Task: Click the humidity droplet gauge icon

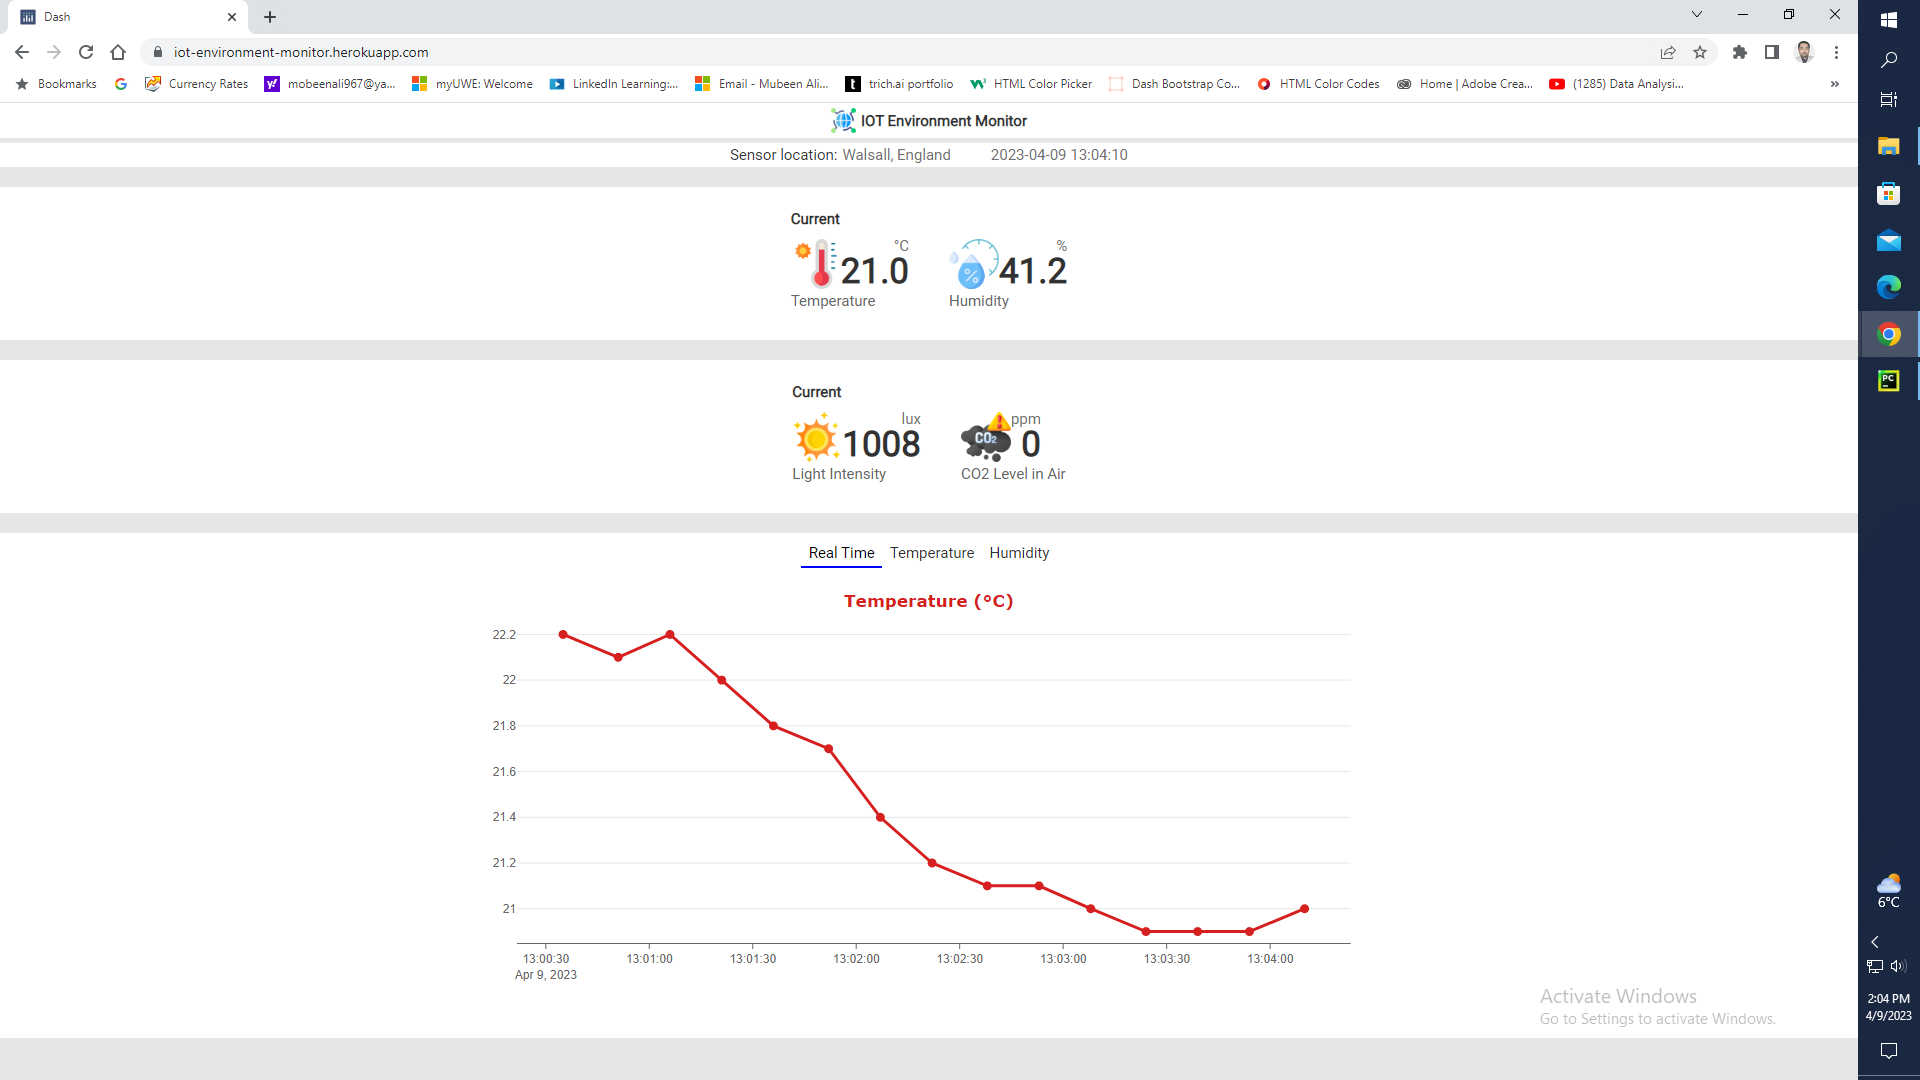Action: pyautogui.click(x=973, y=265)
